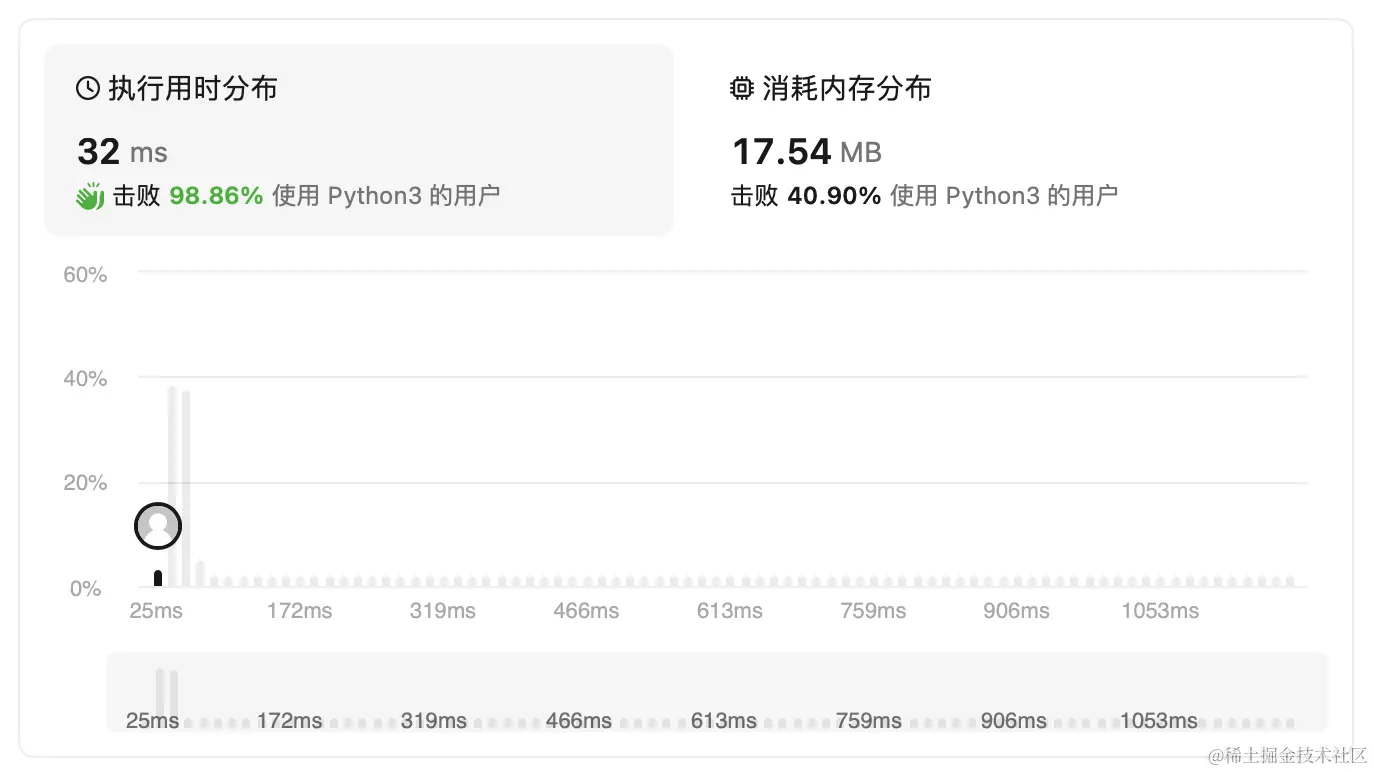Click the small black bar under the avatar
Viewport: 1374px width, 772px height.
158,578
